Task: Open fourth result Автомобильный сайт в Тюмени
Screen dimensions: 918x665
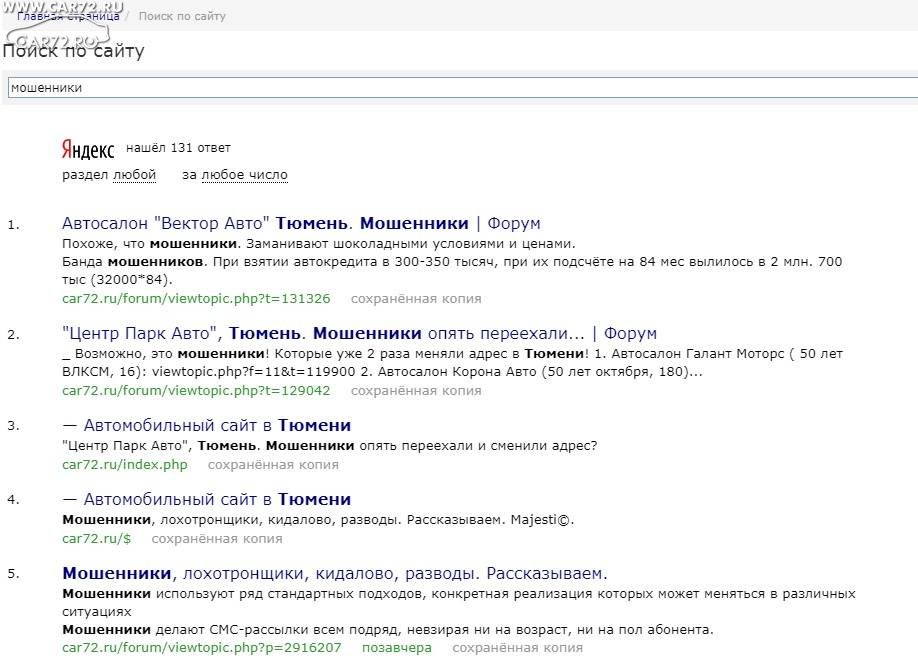Action: pyautogui.click(x=206, y=499)
